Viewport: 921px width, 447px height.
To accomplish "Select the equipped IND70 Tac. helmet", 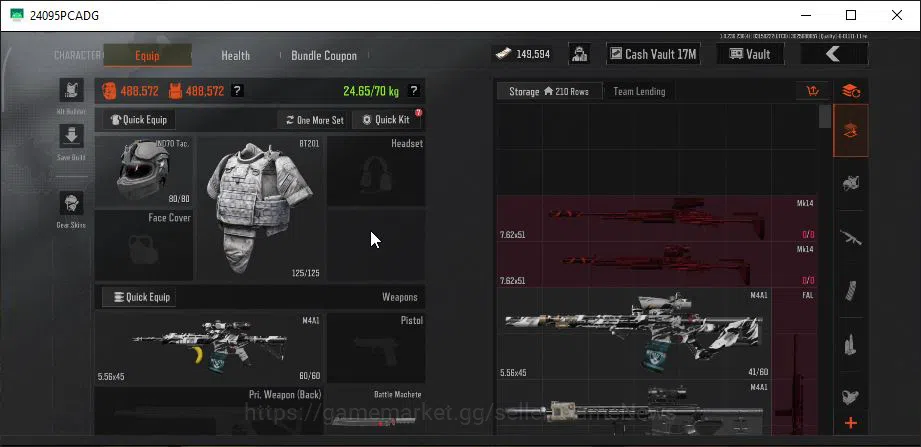I will point(144,172).
